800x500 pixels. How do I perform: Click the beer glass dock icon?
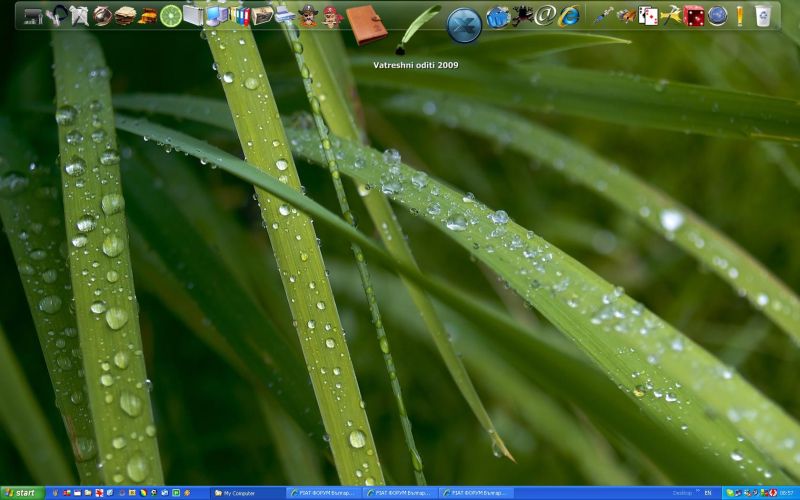click(740, 16)
